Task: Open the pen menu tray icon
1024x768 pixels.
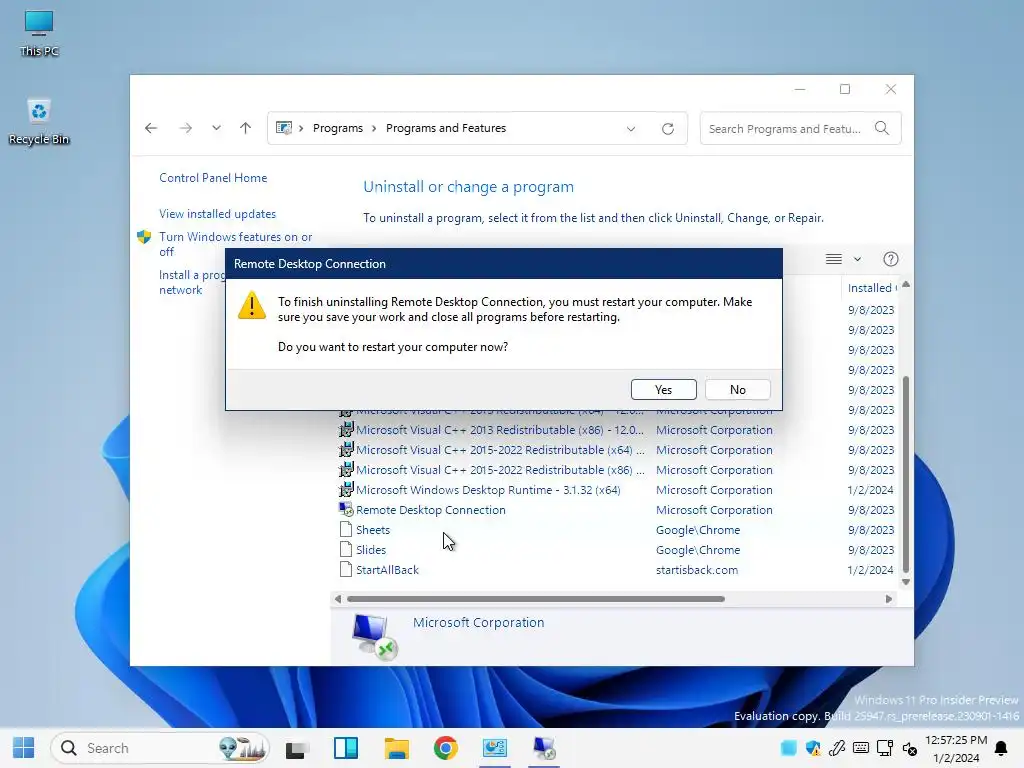Action: click(x=837, y=748)
